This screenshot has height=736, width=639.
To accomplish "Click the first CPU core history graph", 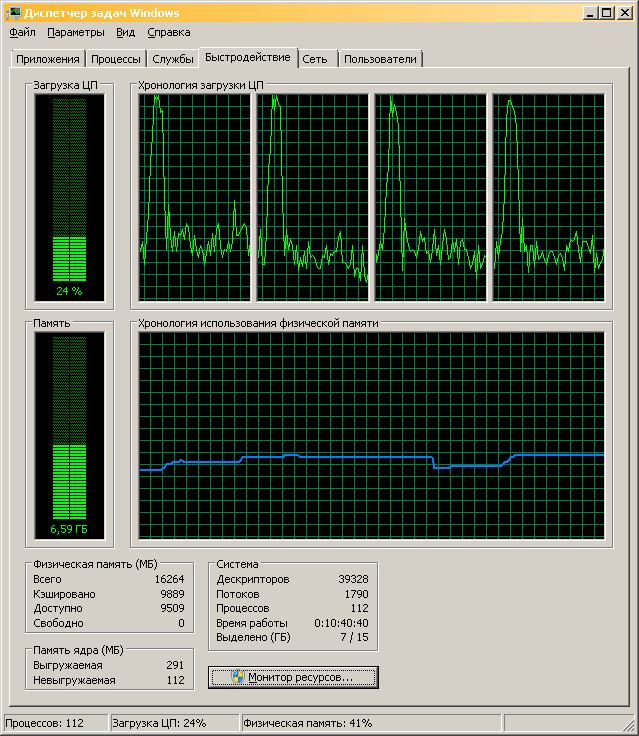I will coord(194,197).
